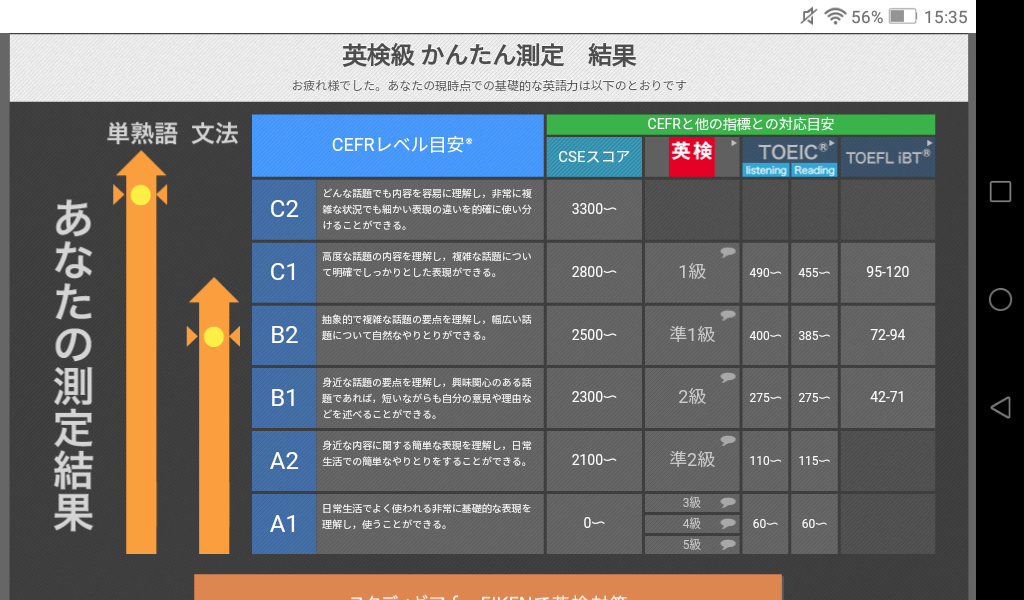
Task: Tap the speech bubble icon beside 1級
Action: coord(727,253)
